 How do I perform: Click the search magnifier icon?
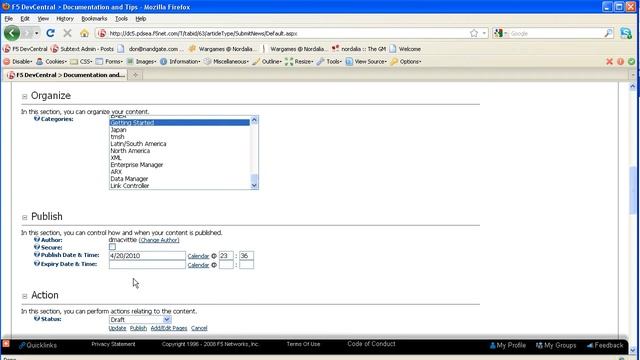(x=608, y=33)
